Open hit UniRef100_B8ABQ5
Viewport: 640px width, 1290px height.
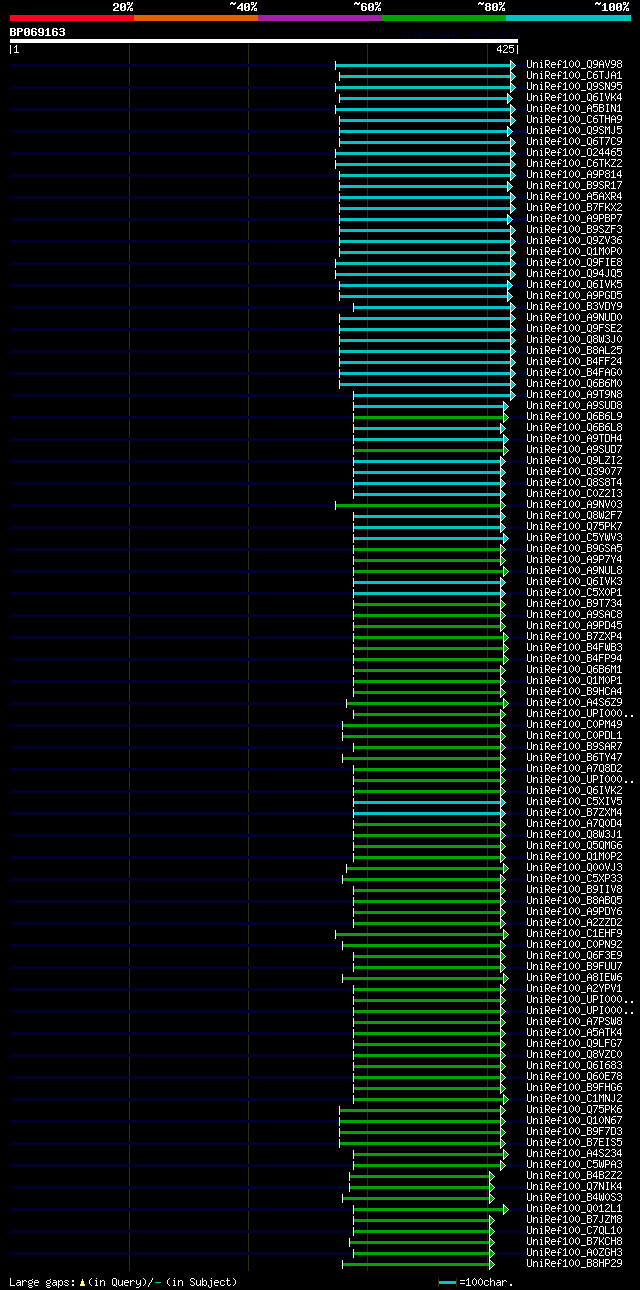coord(574,900)
